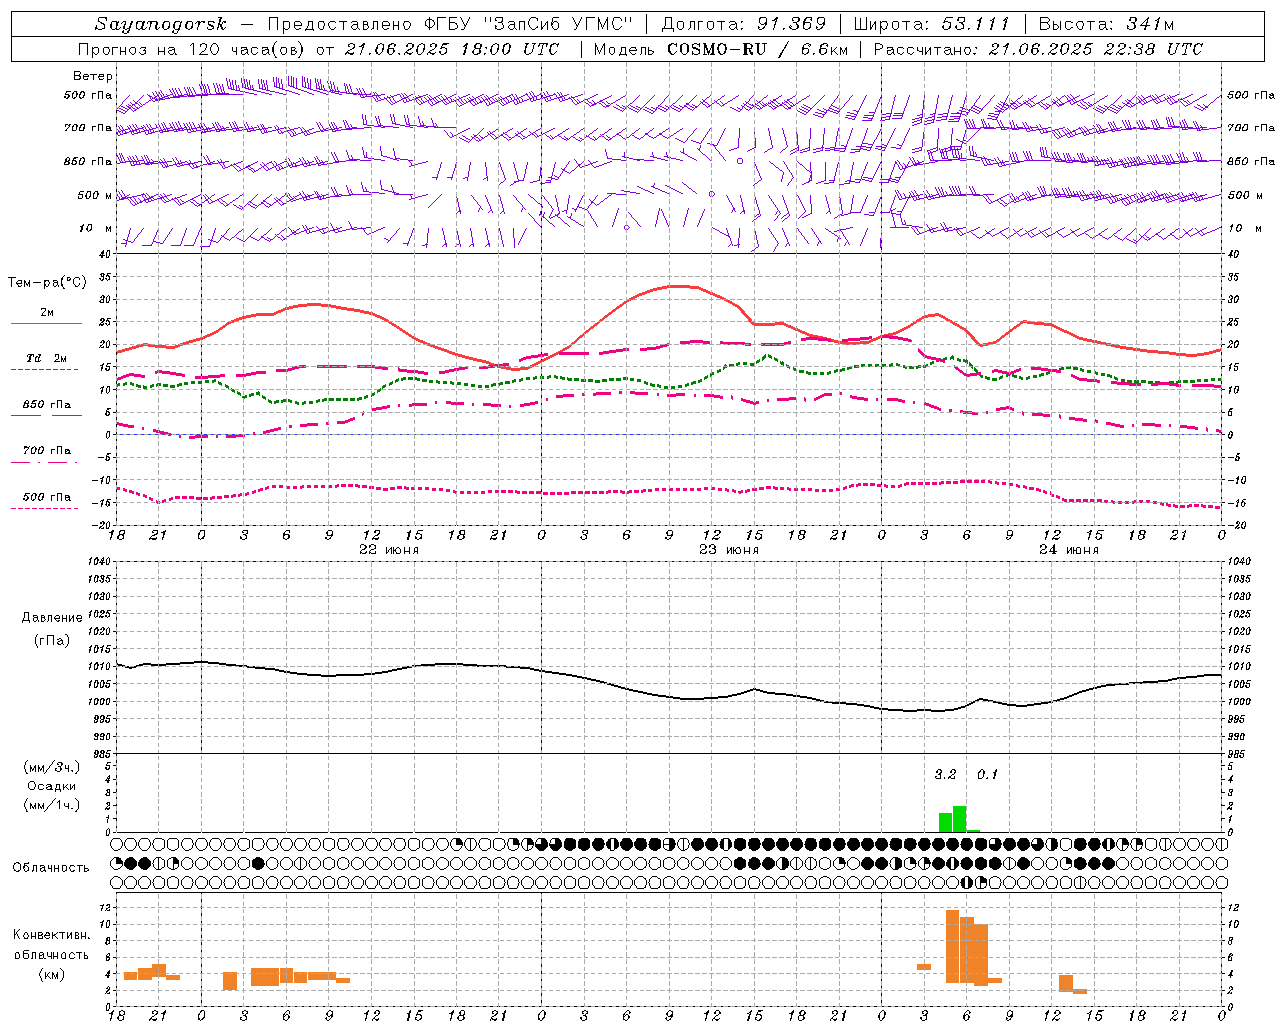
Task: Click the "Облачность" cloudiness label
Action: click(x=51, y=868)
